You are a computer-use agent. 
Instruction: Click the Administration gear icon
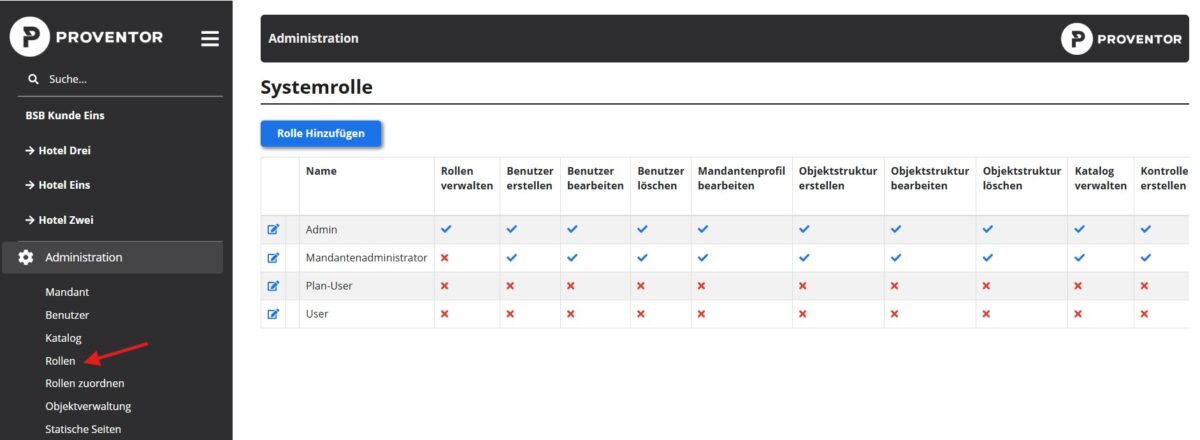click(x=27, y=257)
